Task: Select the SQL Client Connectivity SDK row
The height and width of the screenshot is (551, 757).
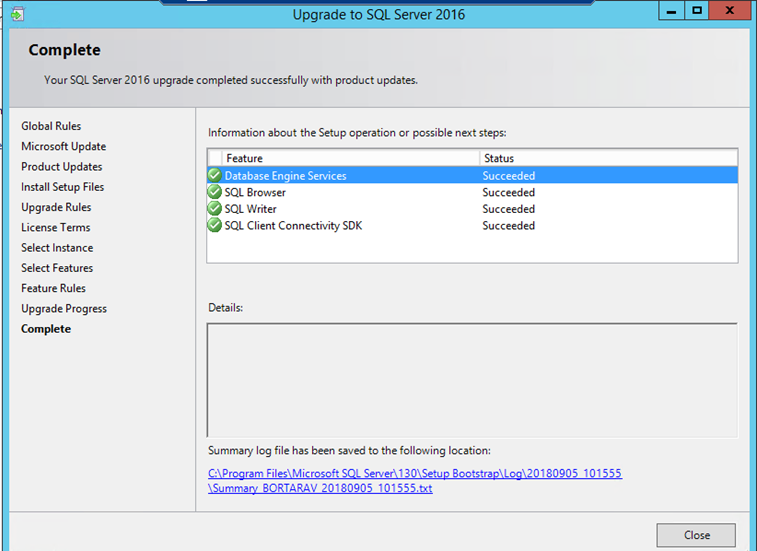Action: (293, 226)
